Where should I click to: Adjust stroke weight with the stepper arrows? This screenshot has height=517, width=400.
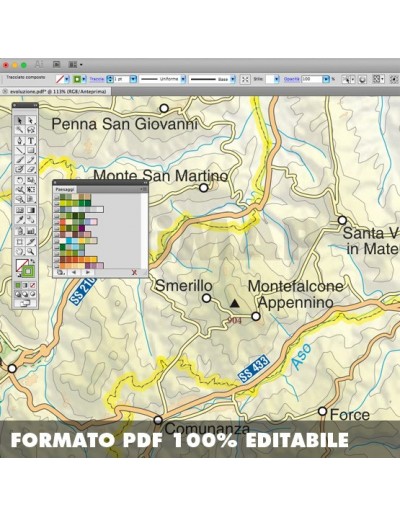tap(109, 79)
